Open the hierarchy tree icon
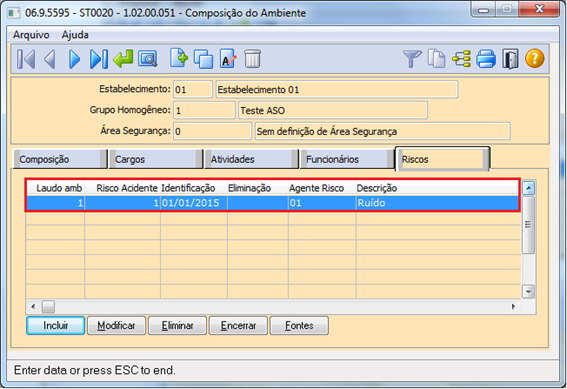Image resolution: width=567 pixels, height=389 pixels. [461, 59]
